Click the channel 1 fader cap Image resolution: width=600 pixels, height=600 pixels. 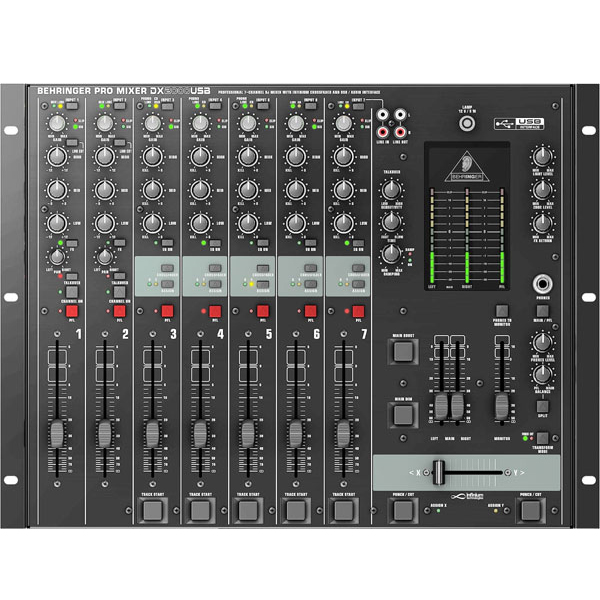point(57,434)
